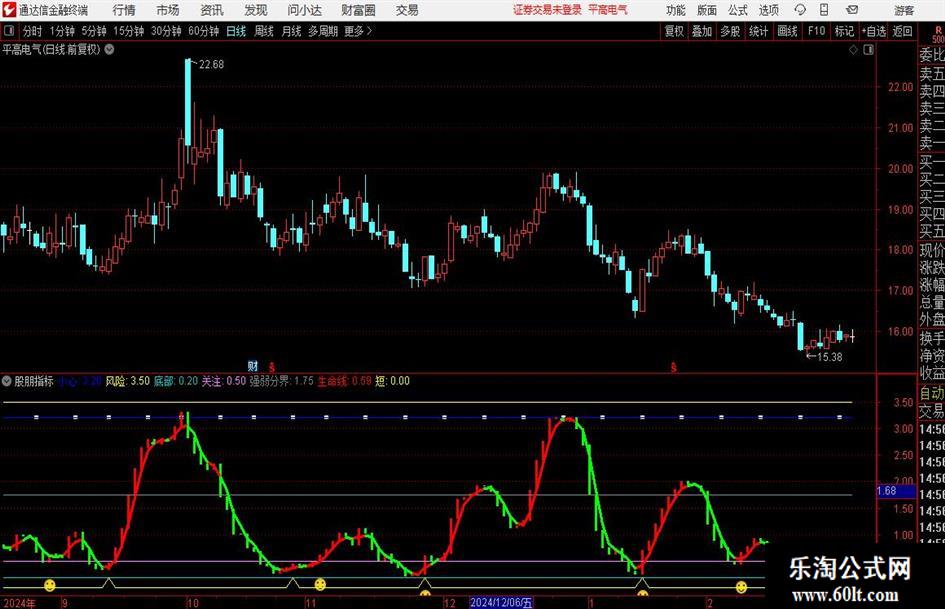Switch to 15分钟 period tab
The width and height of the screenshot is (945, 609).
tap(128, 31)
